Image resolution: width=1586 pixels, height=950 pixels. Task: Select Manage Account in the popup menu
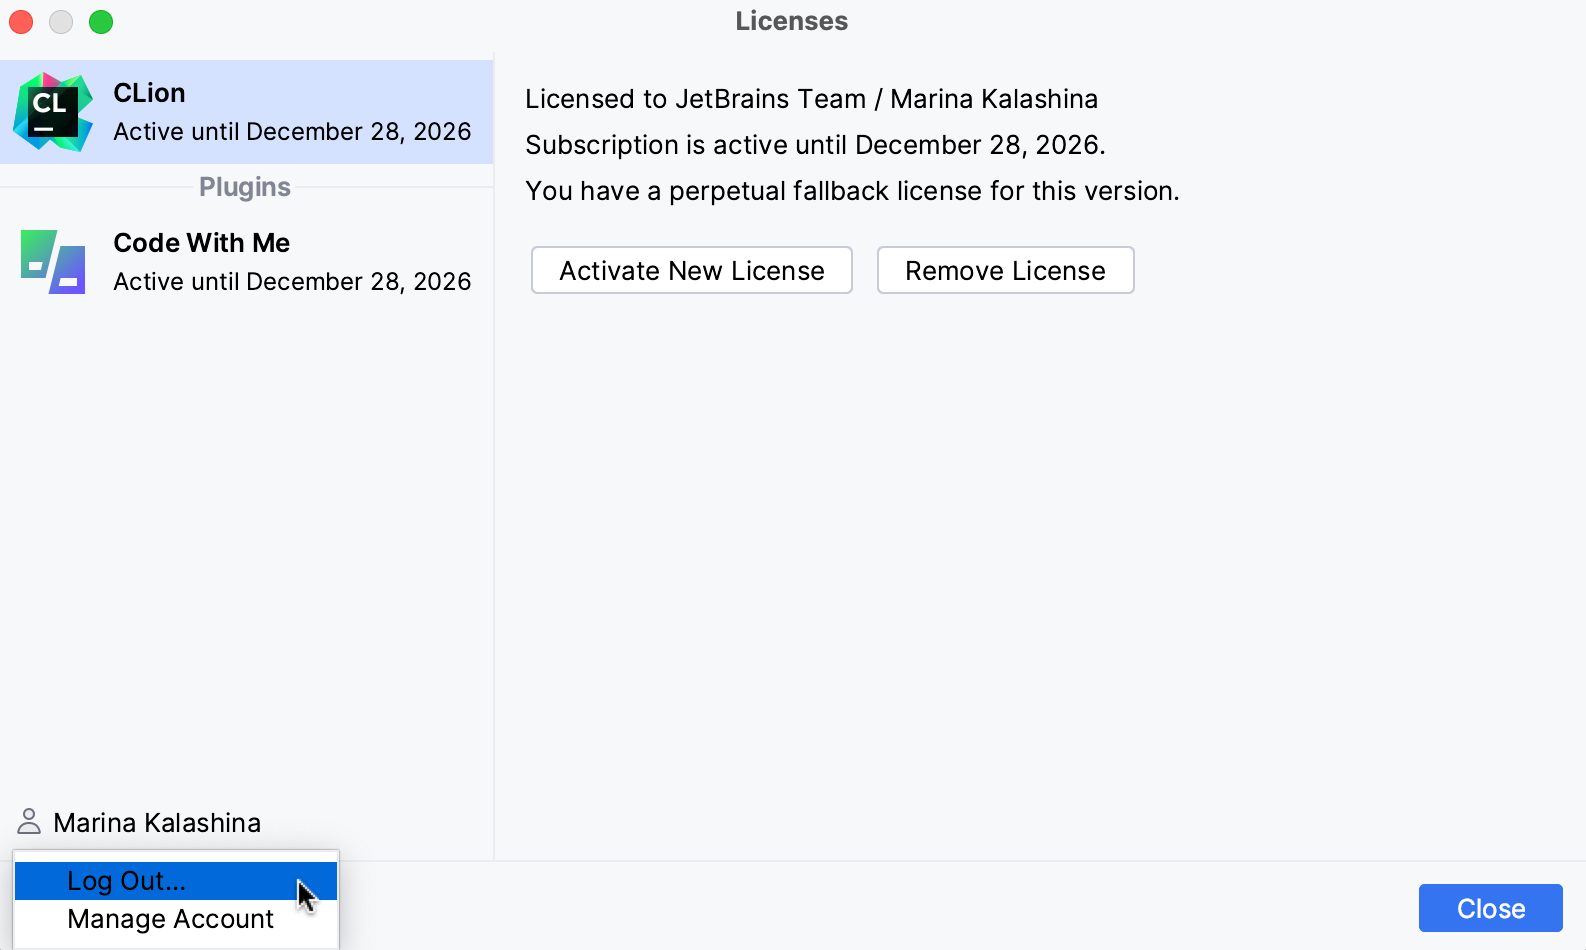click(x=170, y=919)
